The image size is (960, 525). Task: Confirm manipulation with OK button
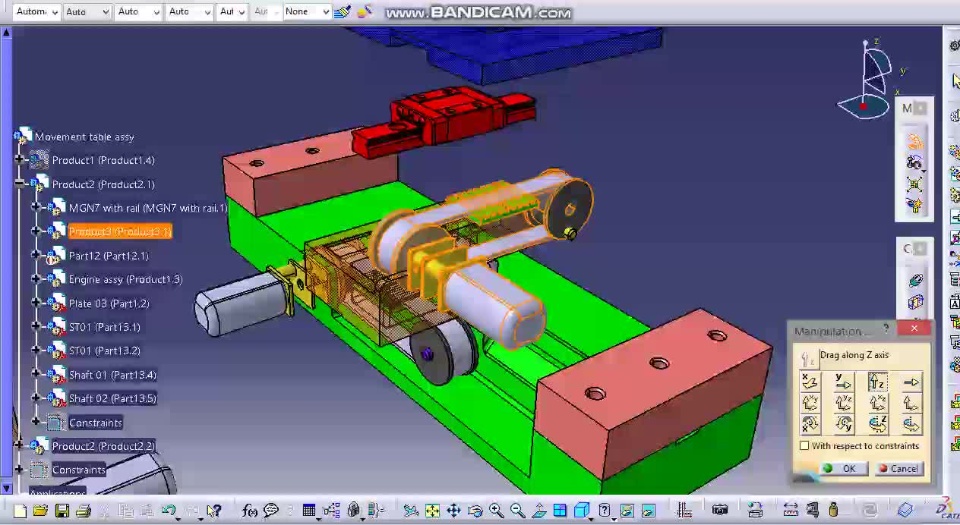(x=844, y=469)
